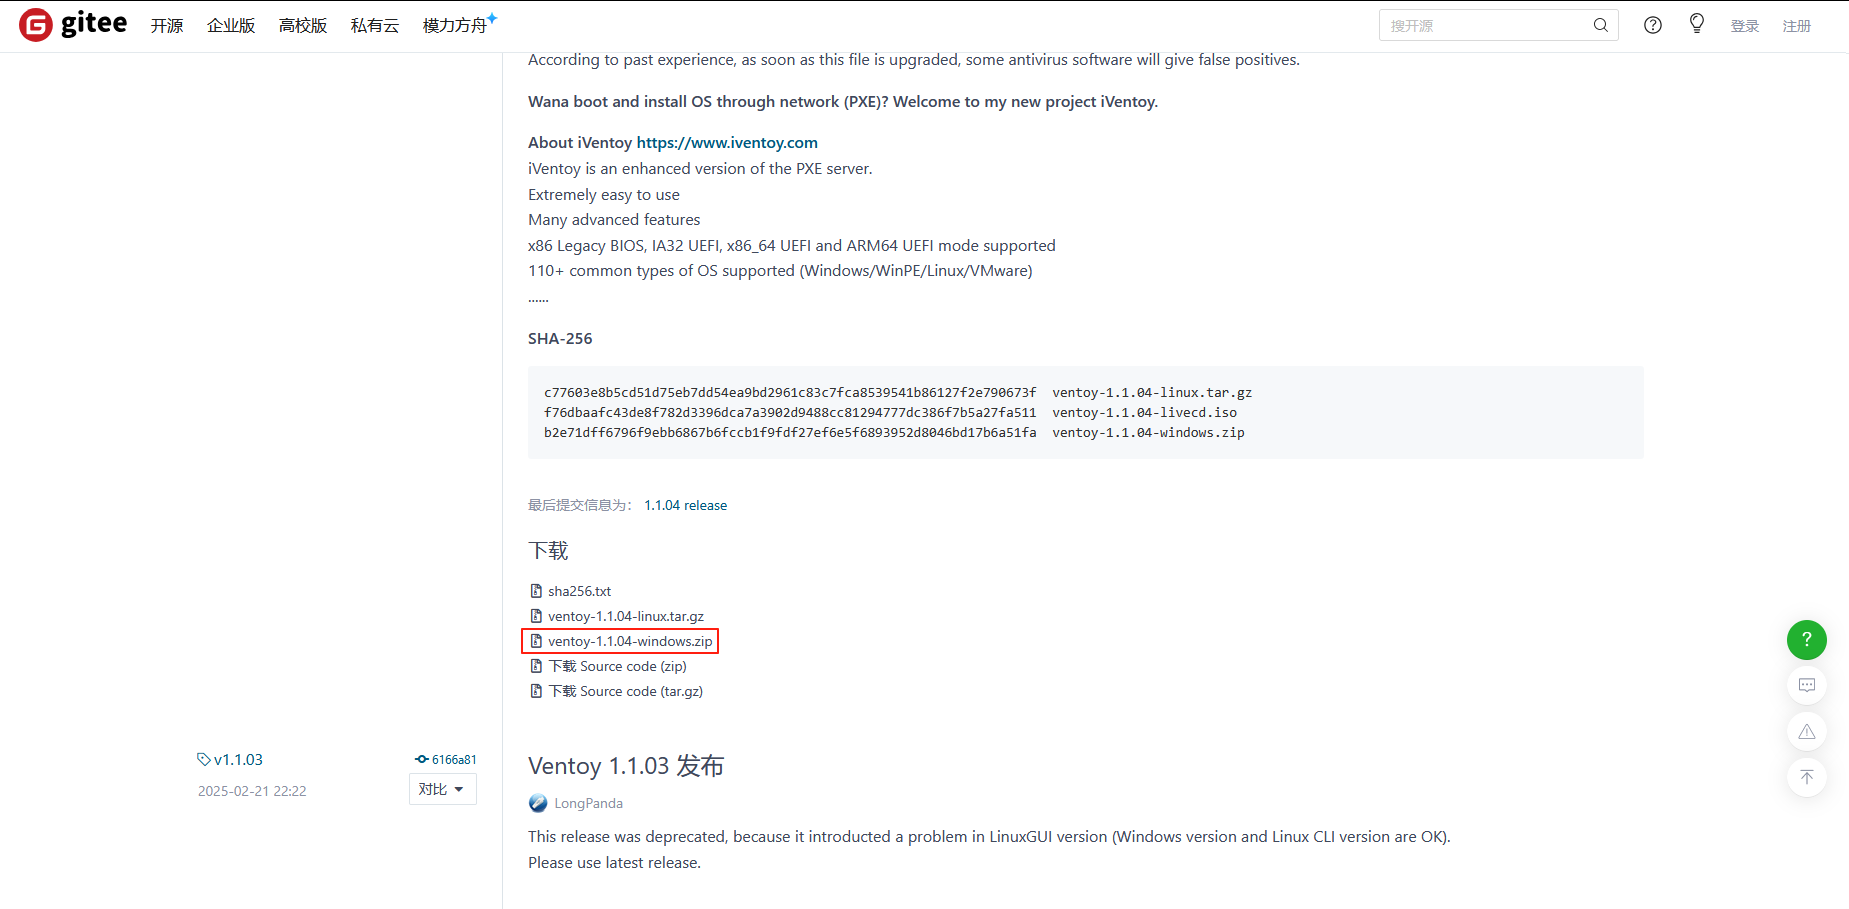The width and height of the screenshot is (1849, 909).
Task: Click the green floating help button
Action: [x=1806, y=639]
